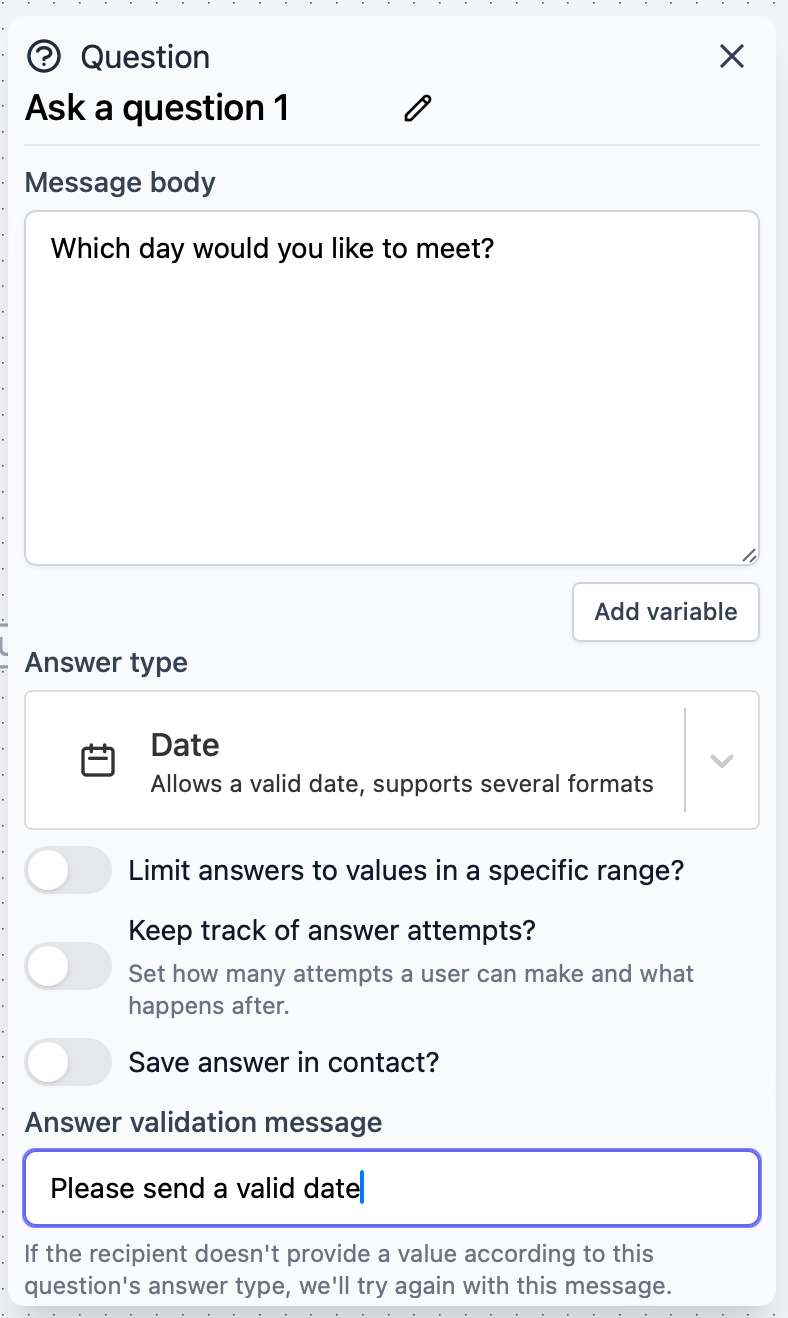Expand the Answer type dropdown chevron
Screen dimensions: 788x1318
[x=722, y=760]
